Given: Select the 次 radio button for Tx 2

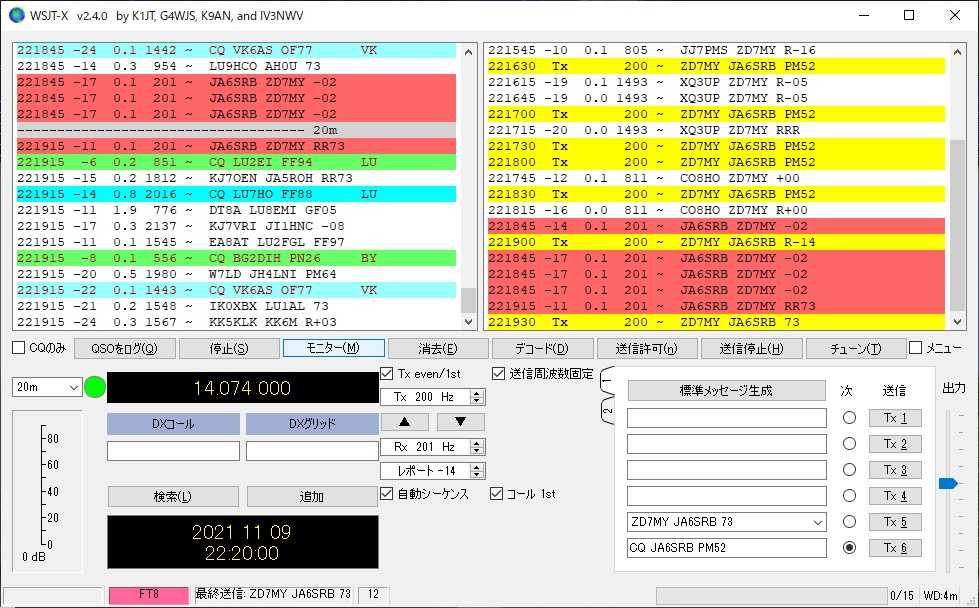Looking at the screenshot, I should point(849,444).
